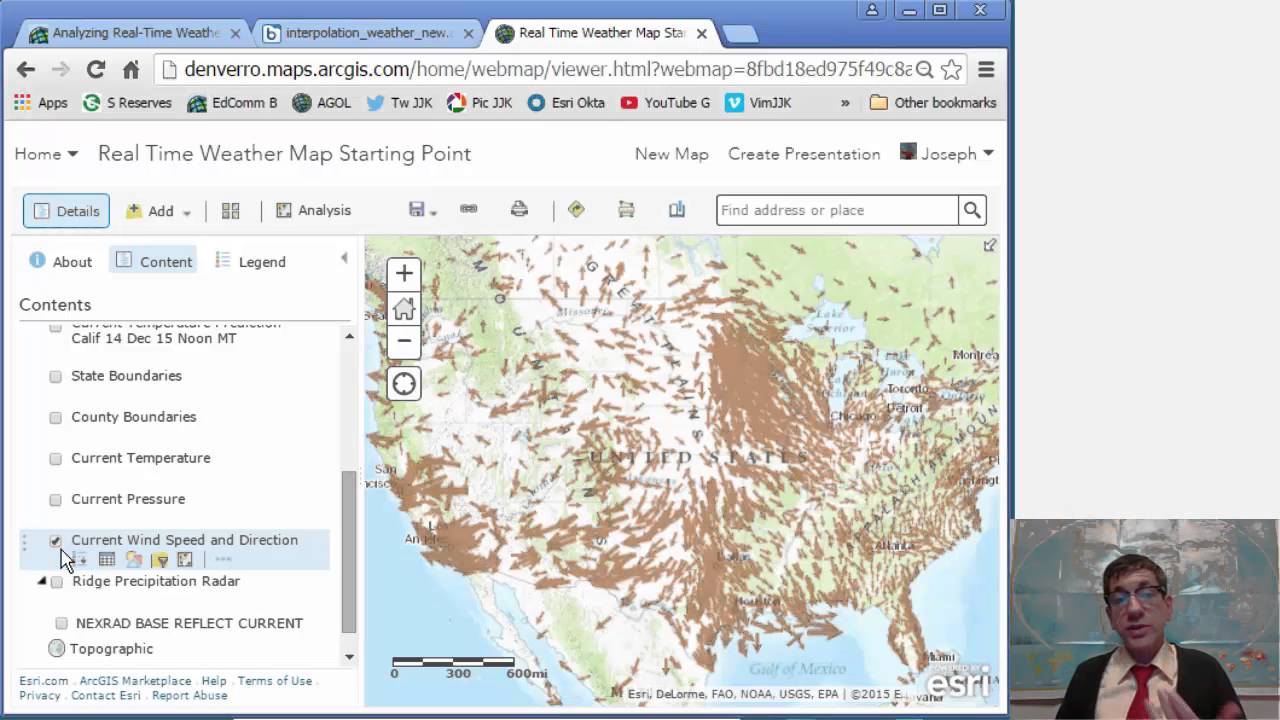Zoom out on the map
Image resolution: width=1280 pixels, height=720 pixels.
[x=404, y=340]
